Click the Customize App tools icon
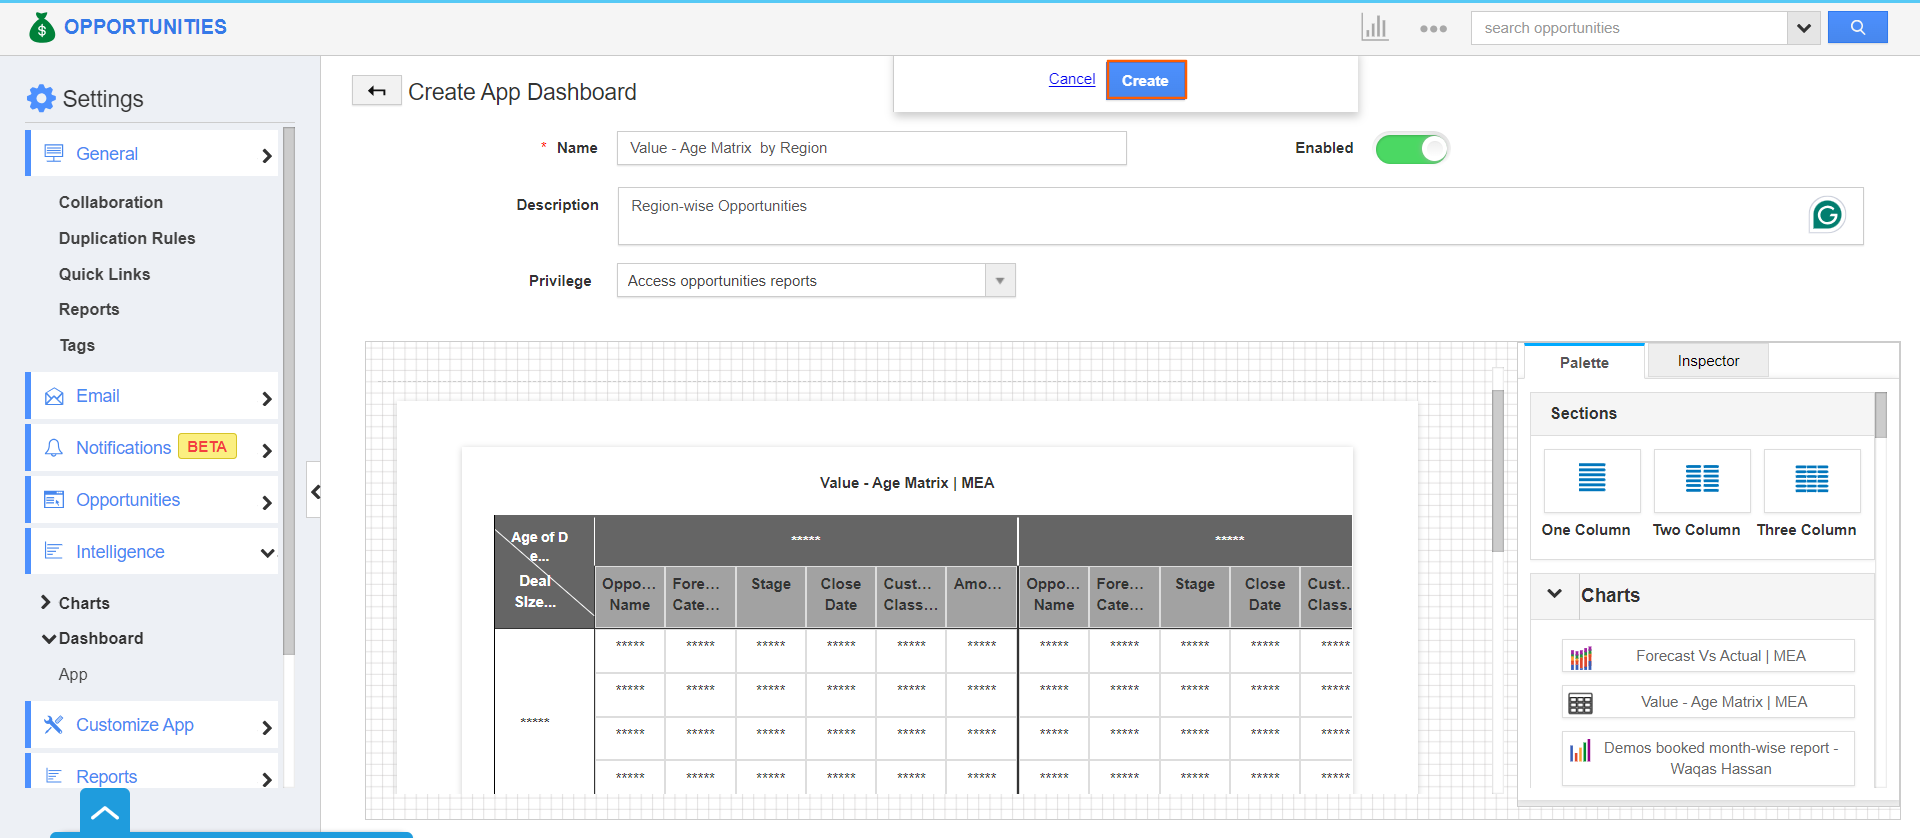This screenshot has width=1920, height=838. tap(54, 724)
